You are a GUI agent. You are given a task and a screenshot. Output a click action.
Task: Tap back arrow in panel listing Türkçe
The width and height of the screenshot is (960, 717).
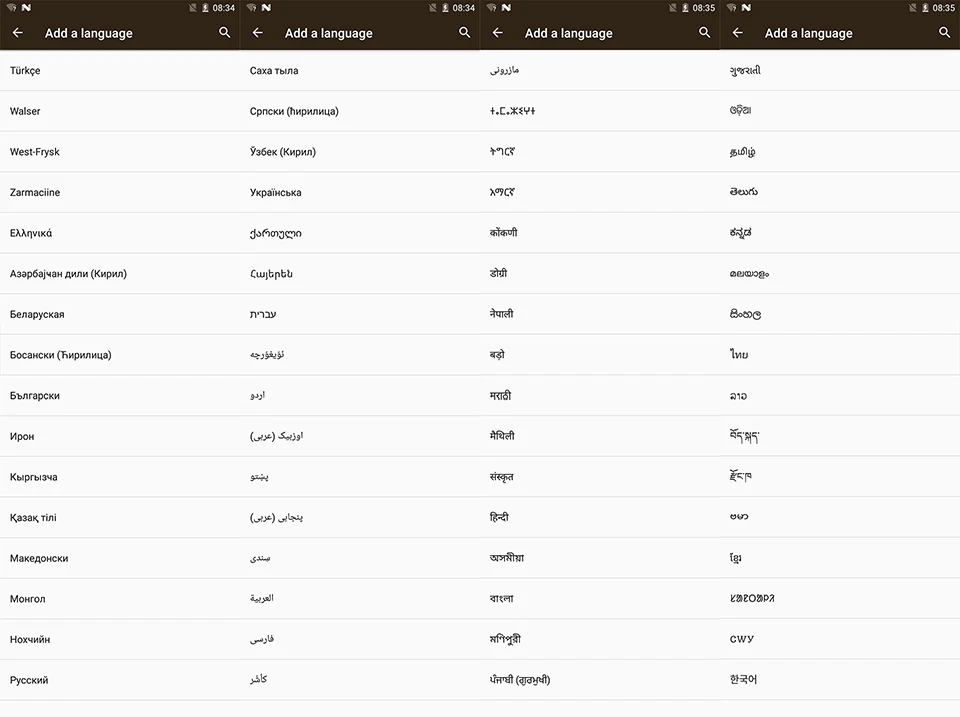[x=17, y=33]
